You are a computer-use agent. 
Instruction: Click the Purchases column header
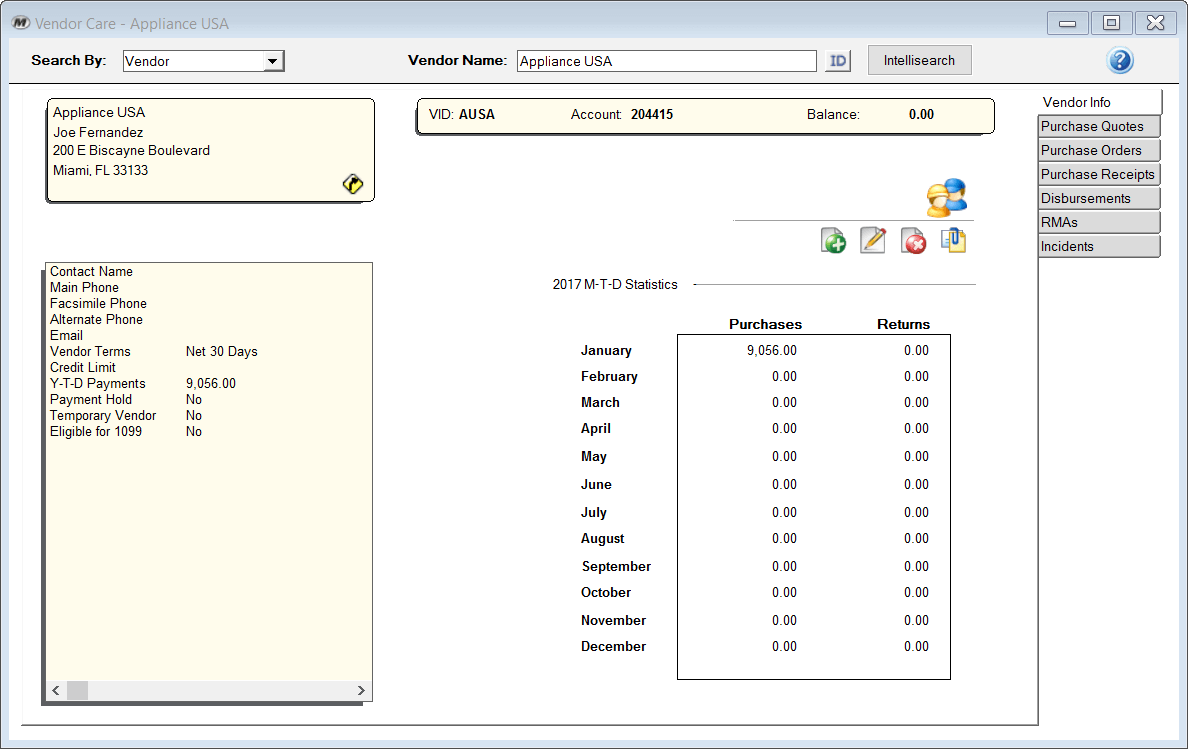tap(765, 324)
